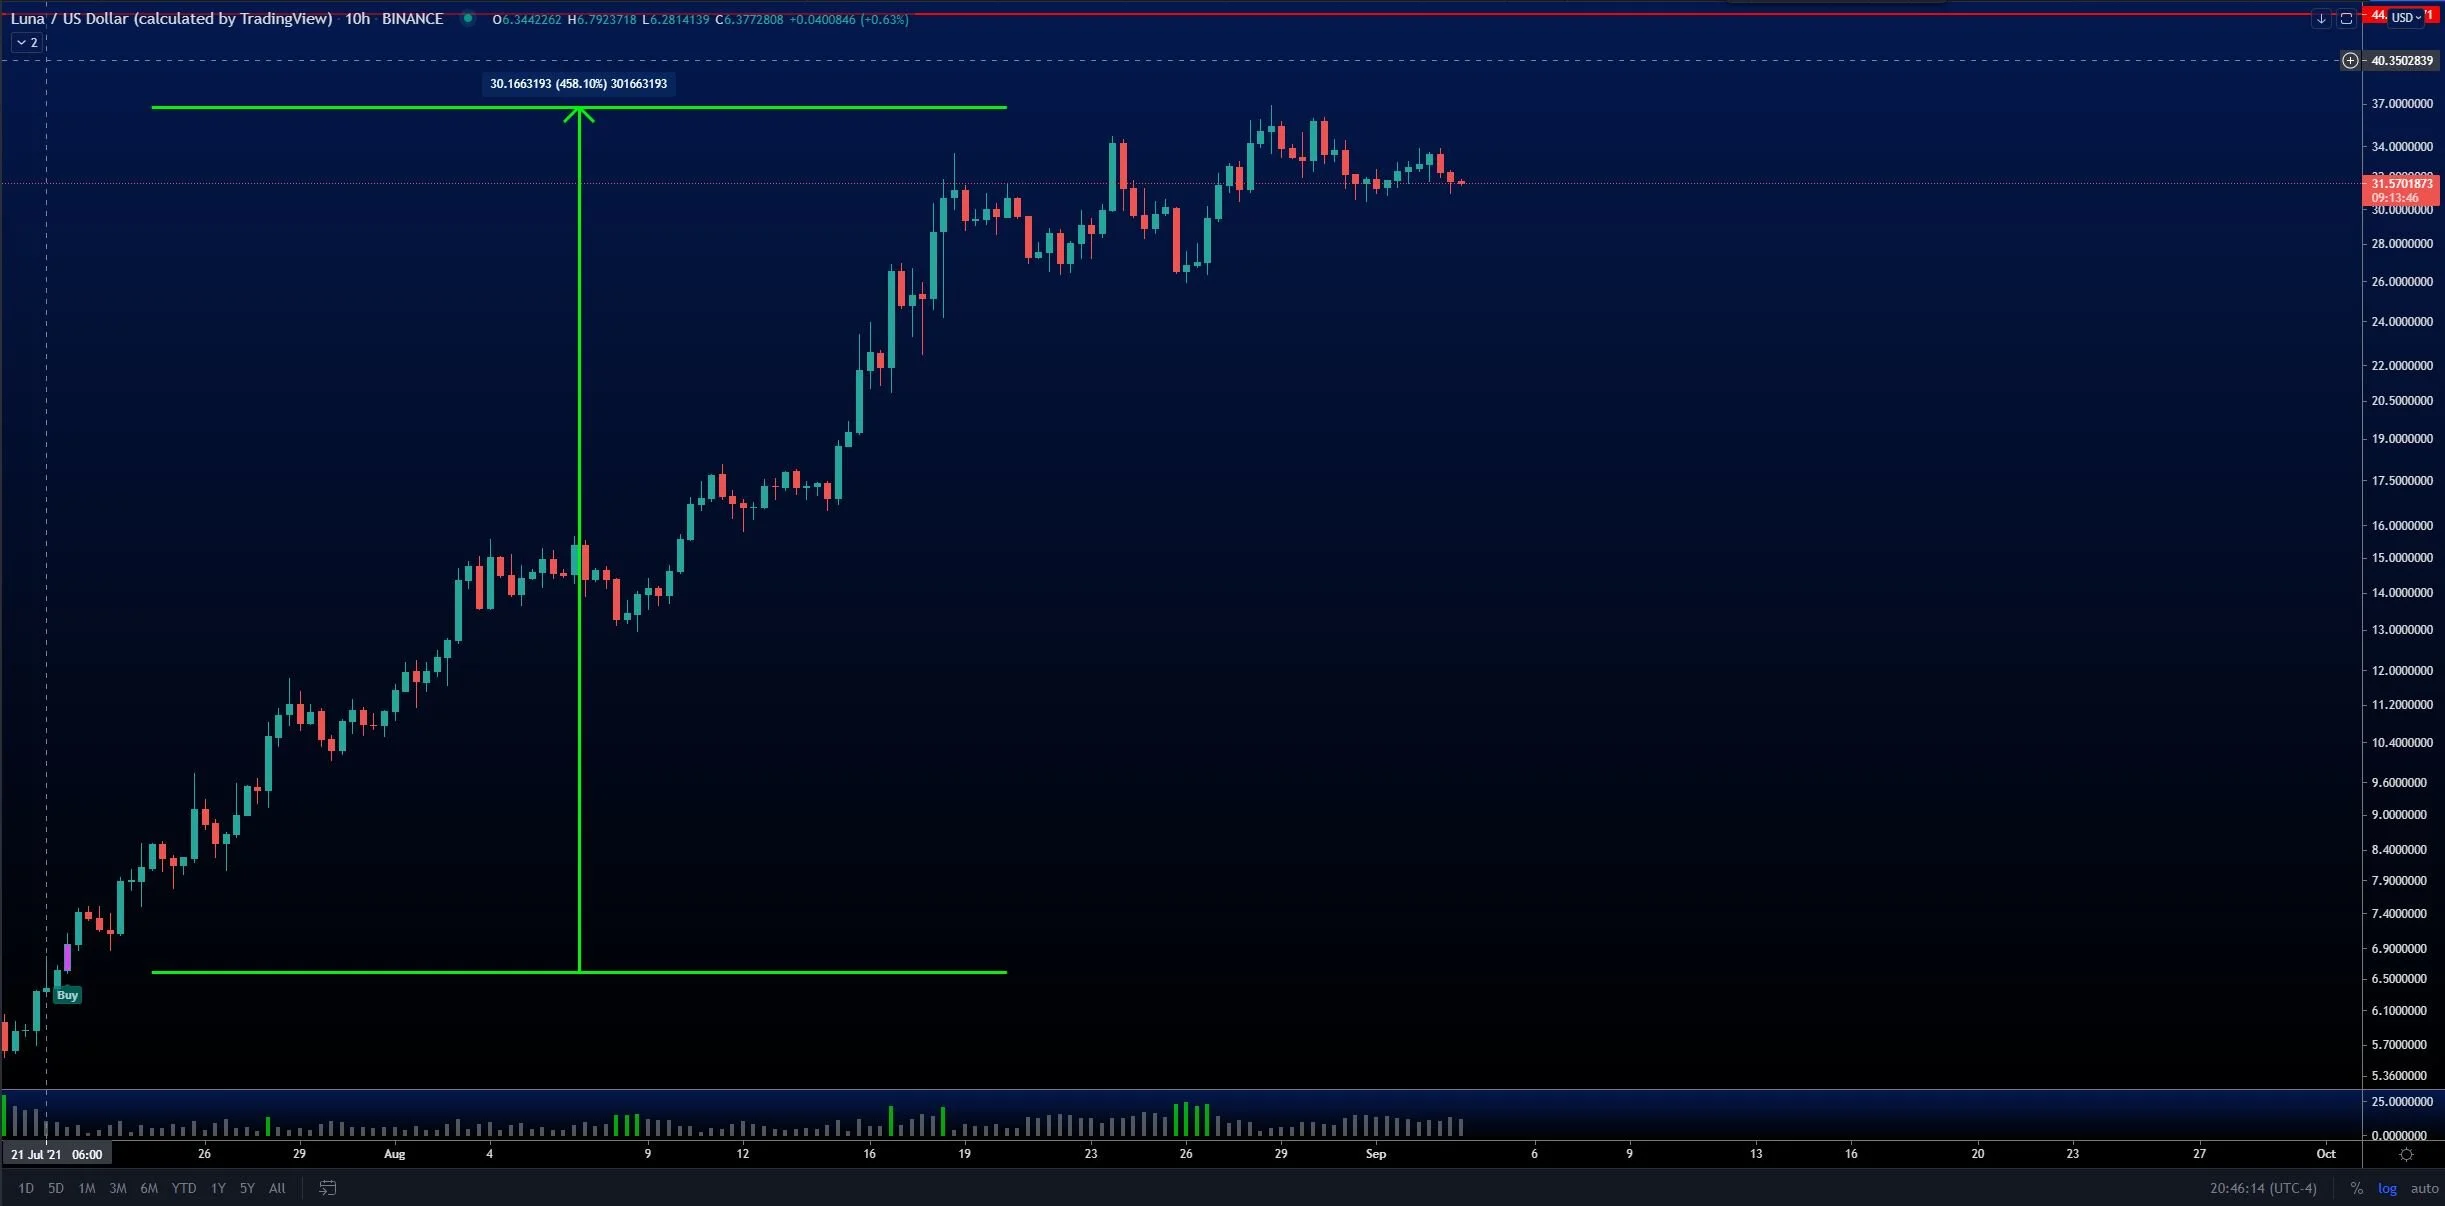Open chart settings gear icon

(2406, 1154)
